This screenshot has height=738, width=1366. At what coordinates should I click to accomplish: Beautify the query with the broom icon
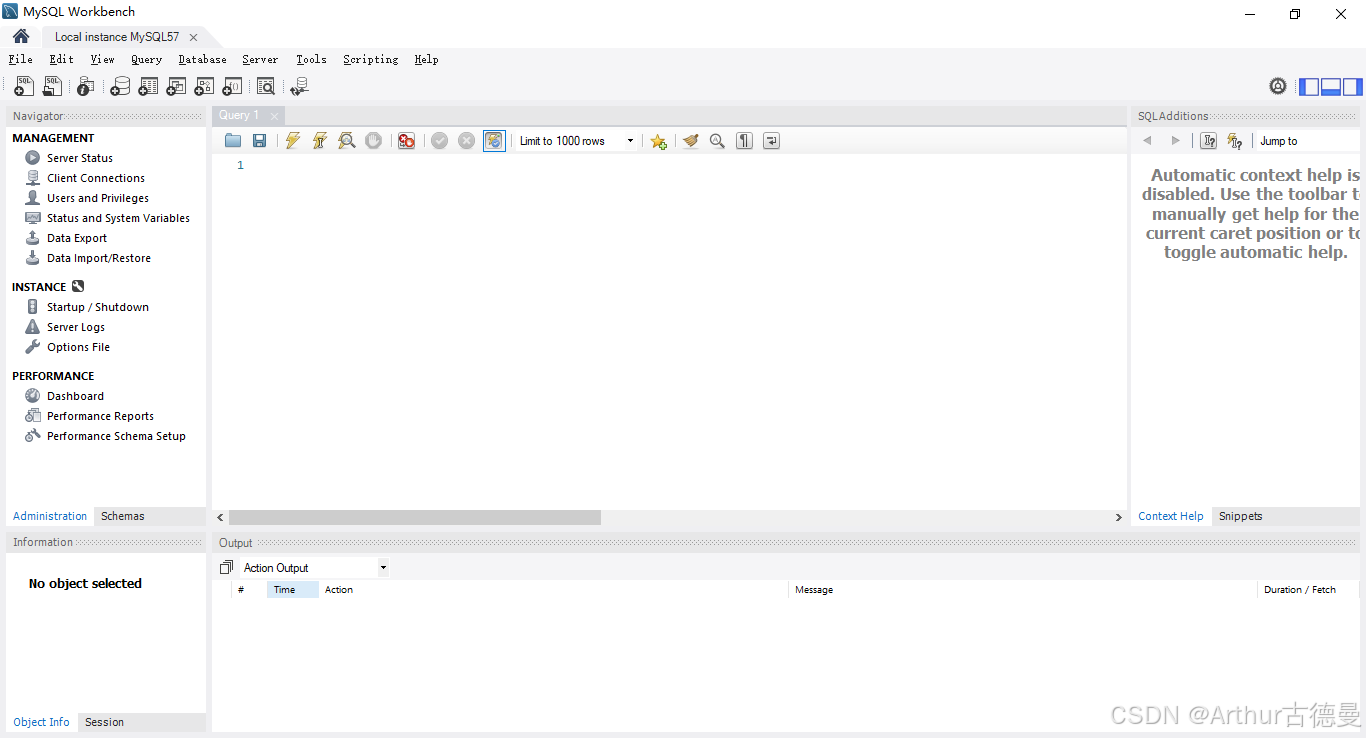coord(690,141)
